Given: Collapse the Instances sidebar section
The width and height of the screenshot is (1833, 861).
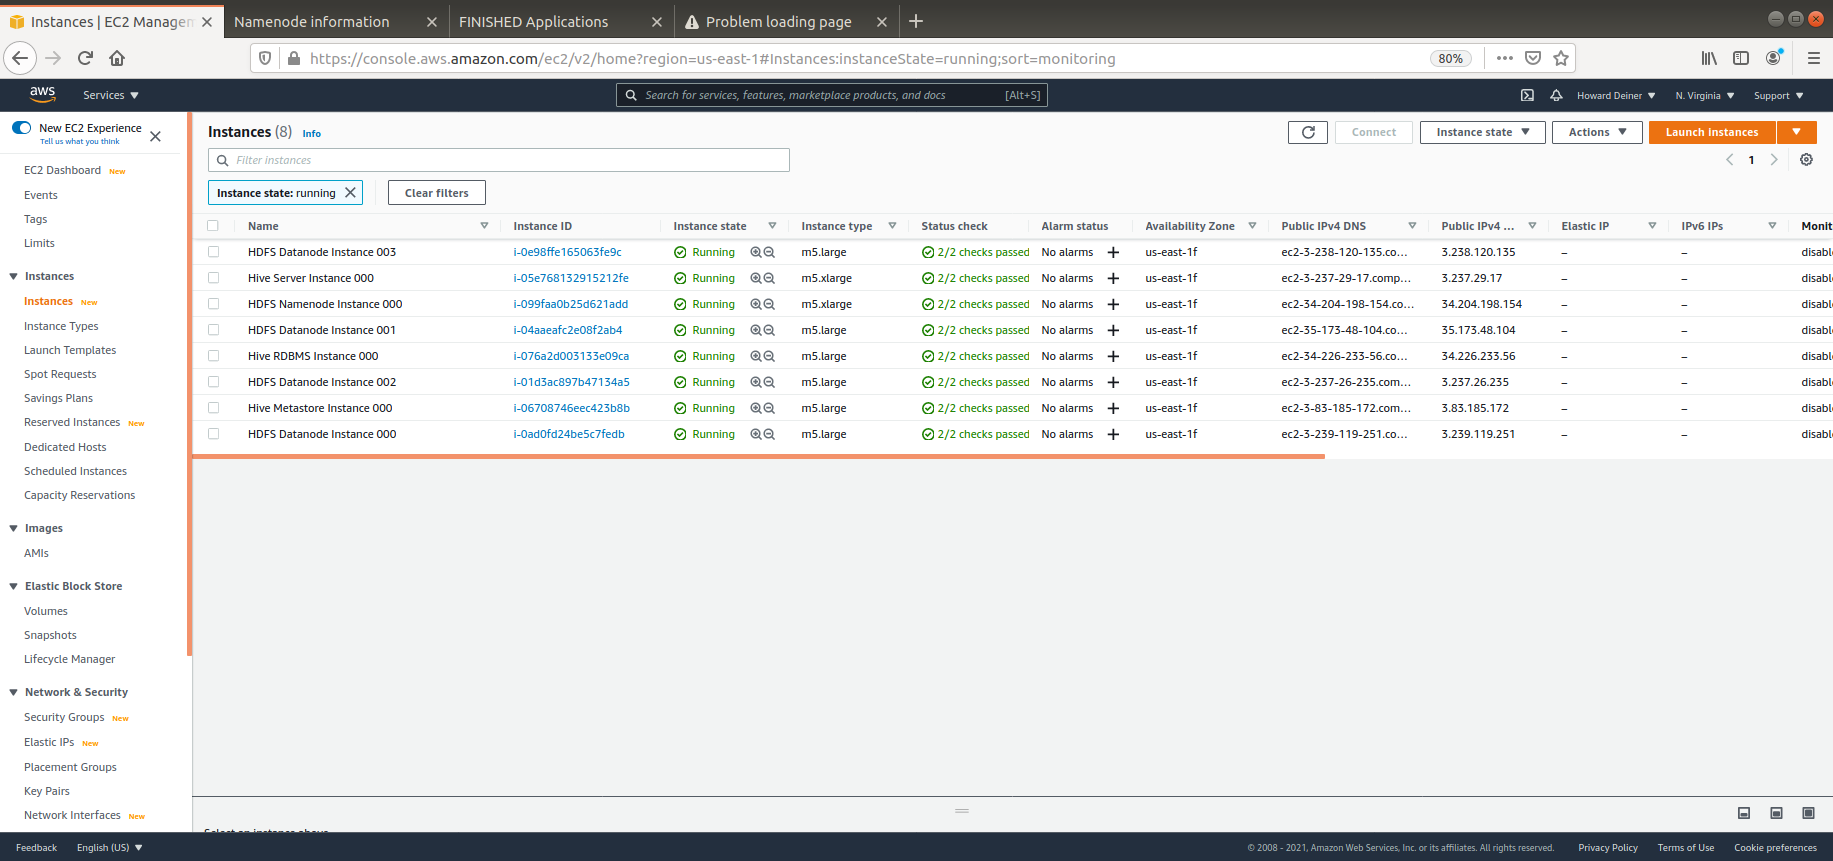Looking at the screenshot, I should (14, 276).
